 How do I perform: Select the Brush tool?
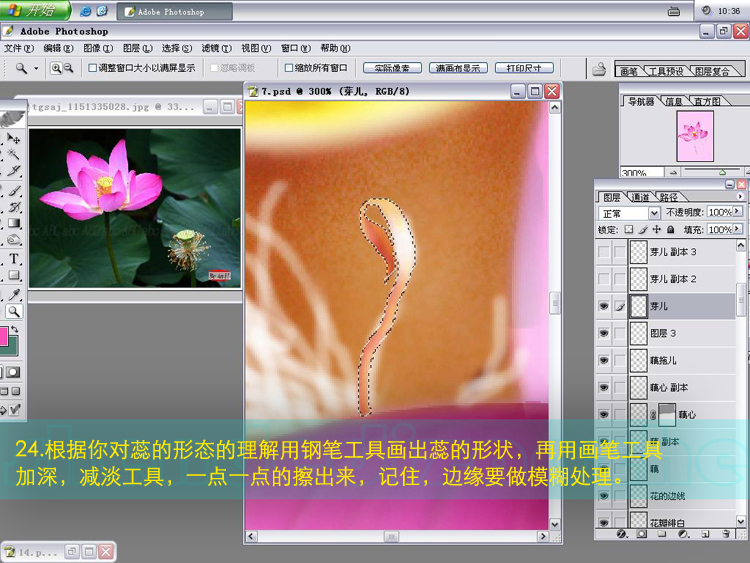click(13, 189)
